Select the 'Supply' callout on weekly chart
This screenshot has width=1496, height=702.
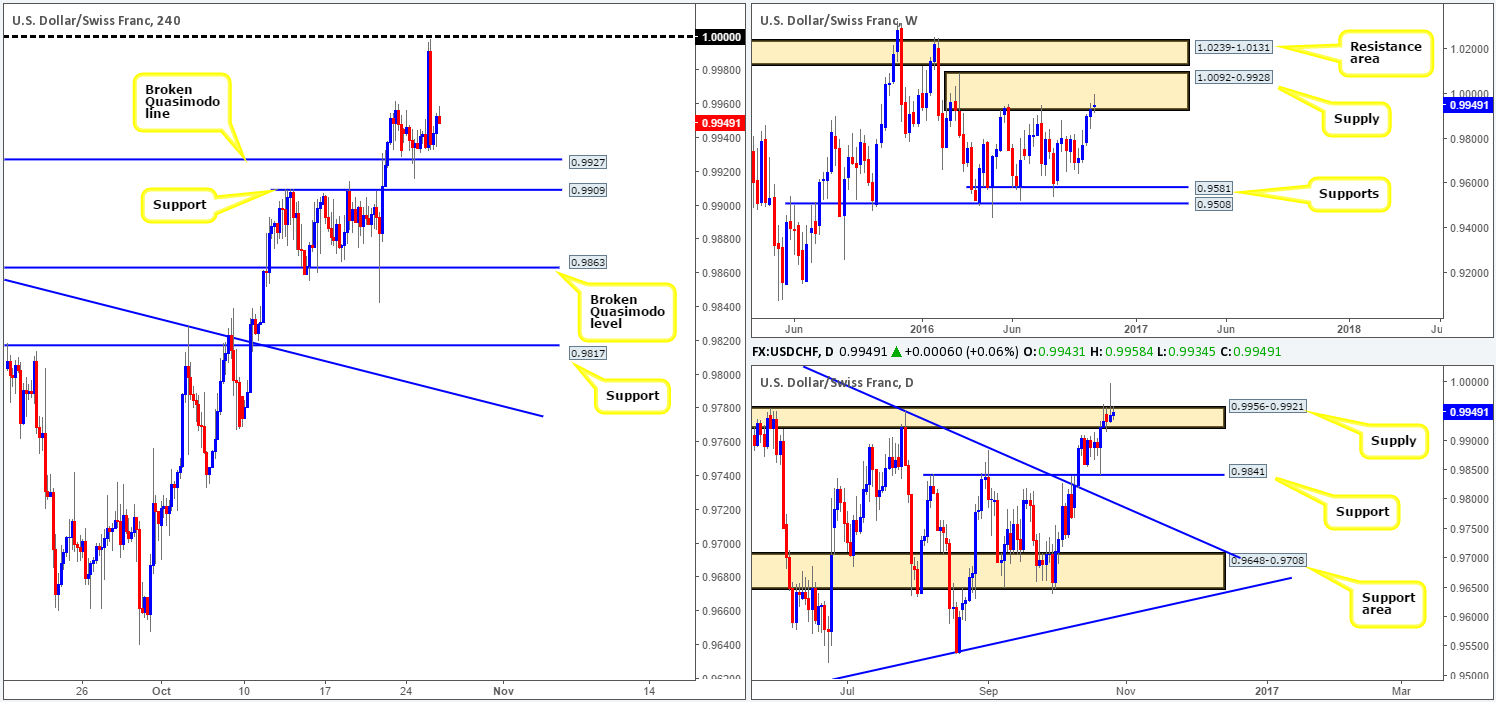[1354, 119]
